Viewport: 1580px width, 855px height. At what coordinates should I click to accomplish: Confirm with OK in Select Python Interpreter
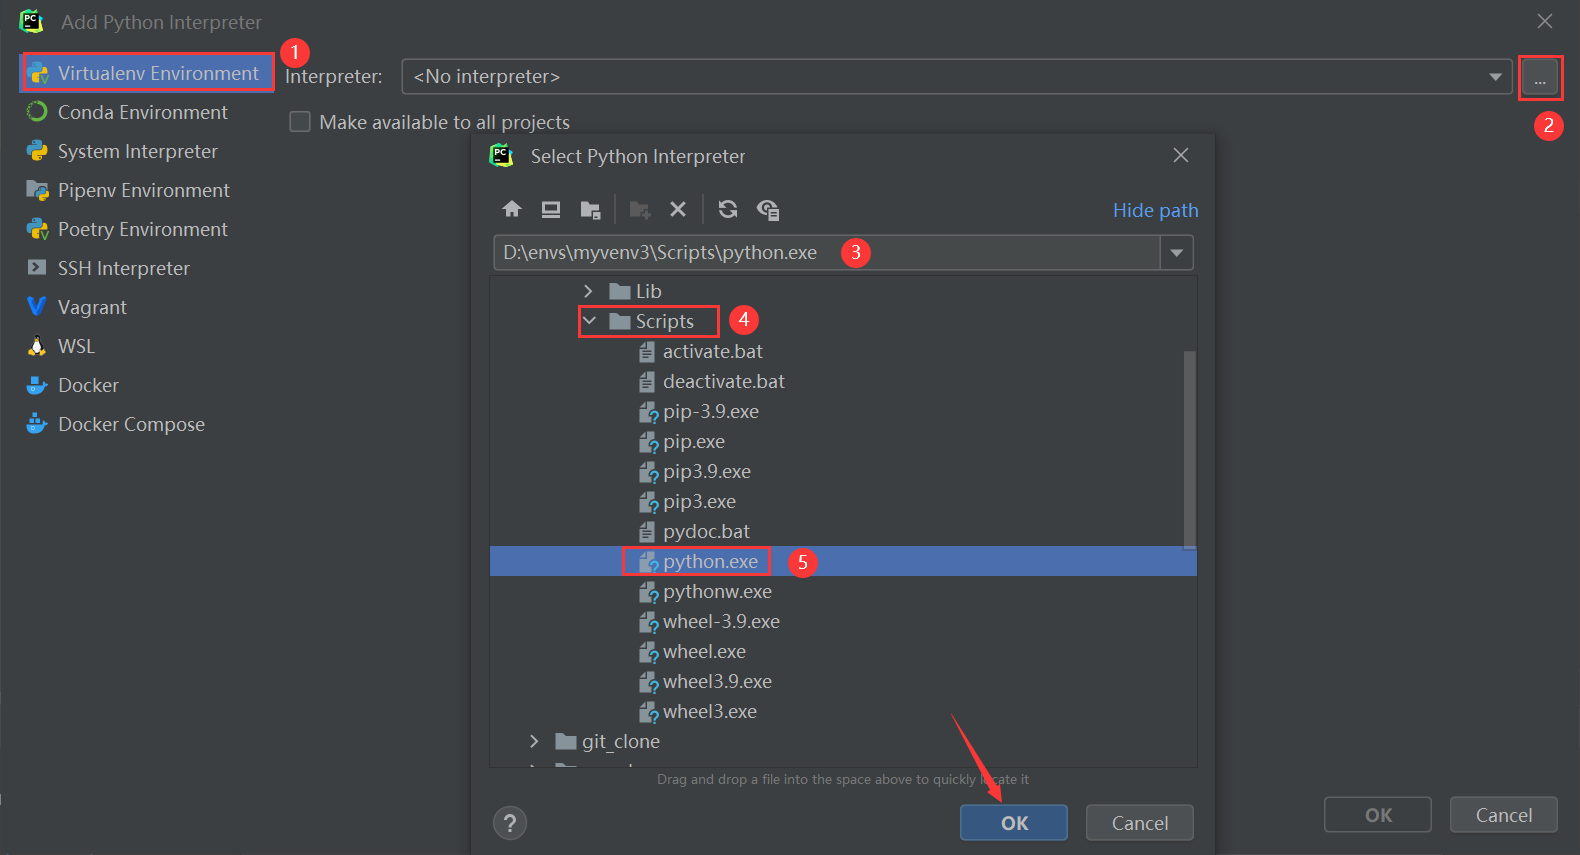1014,823
